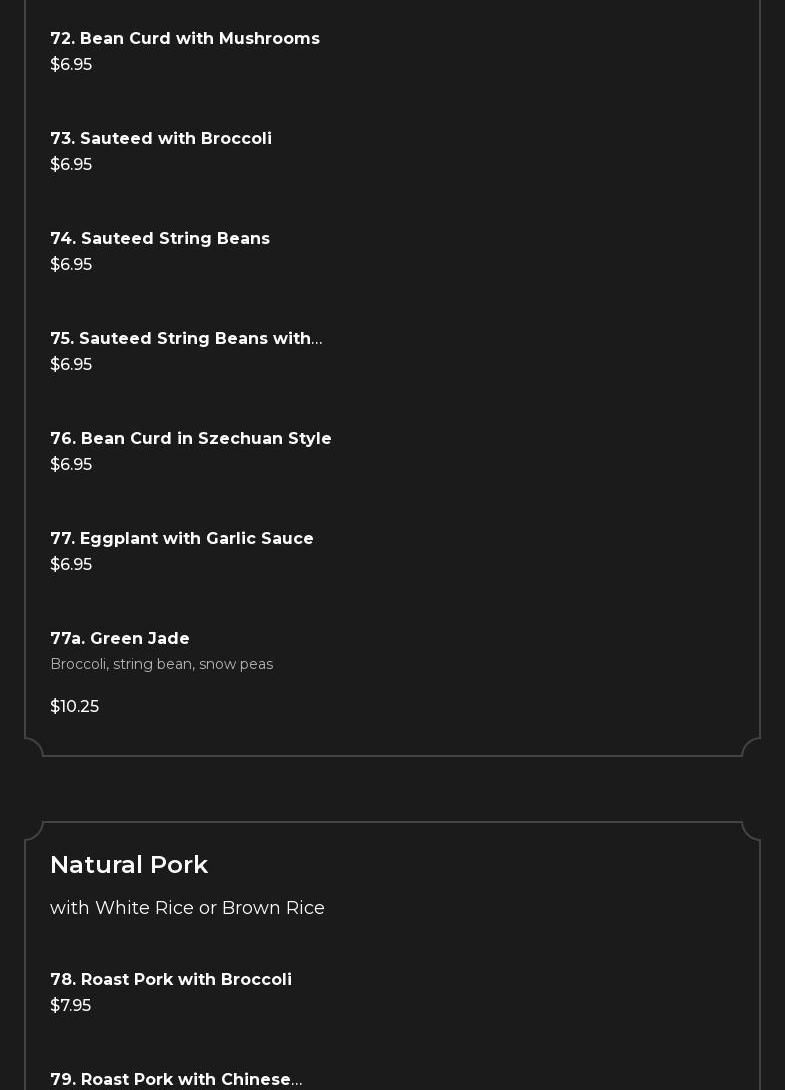Click the price beneath item 75
Image resolution: width=785 pixels, height=1090 pixels.
coord(71,364)
